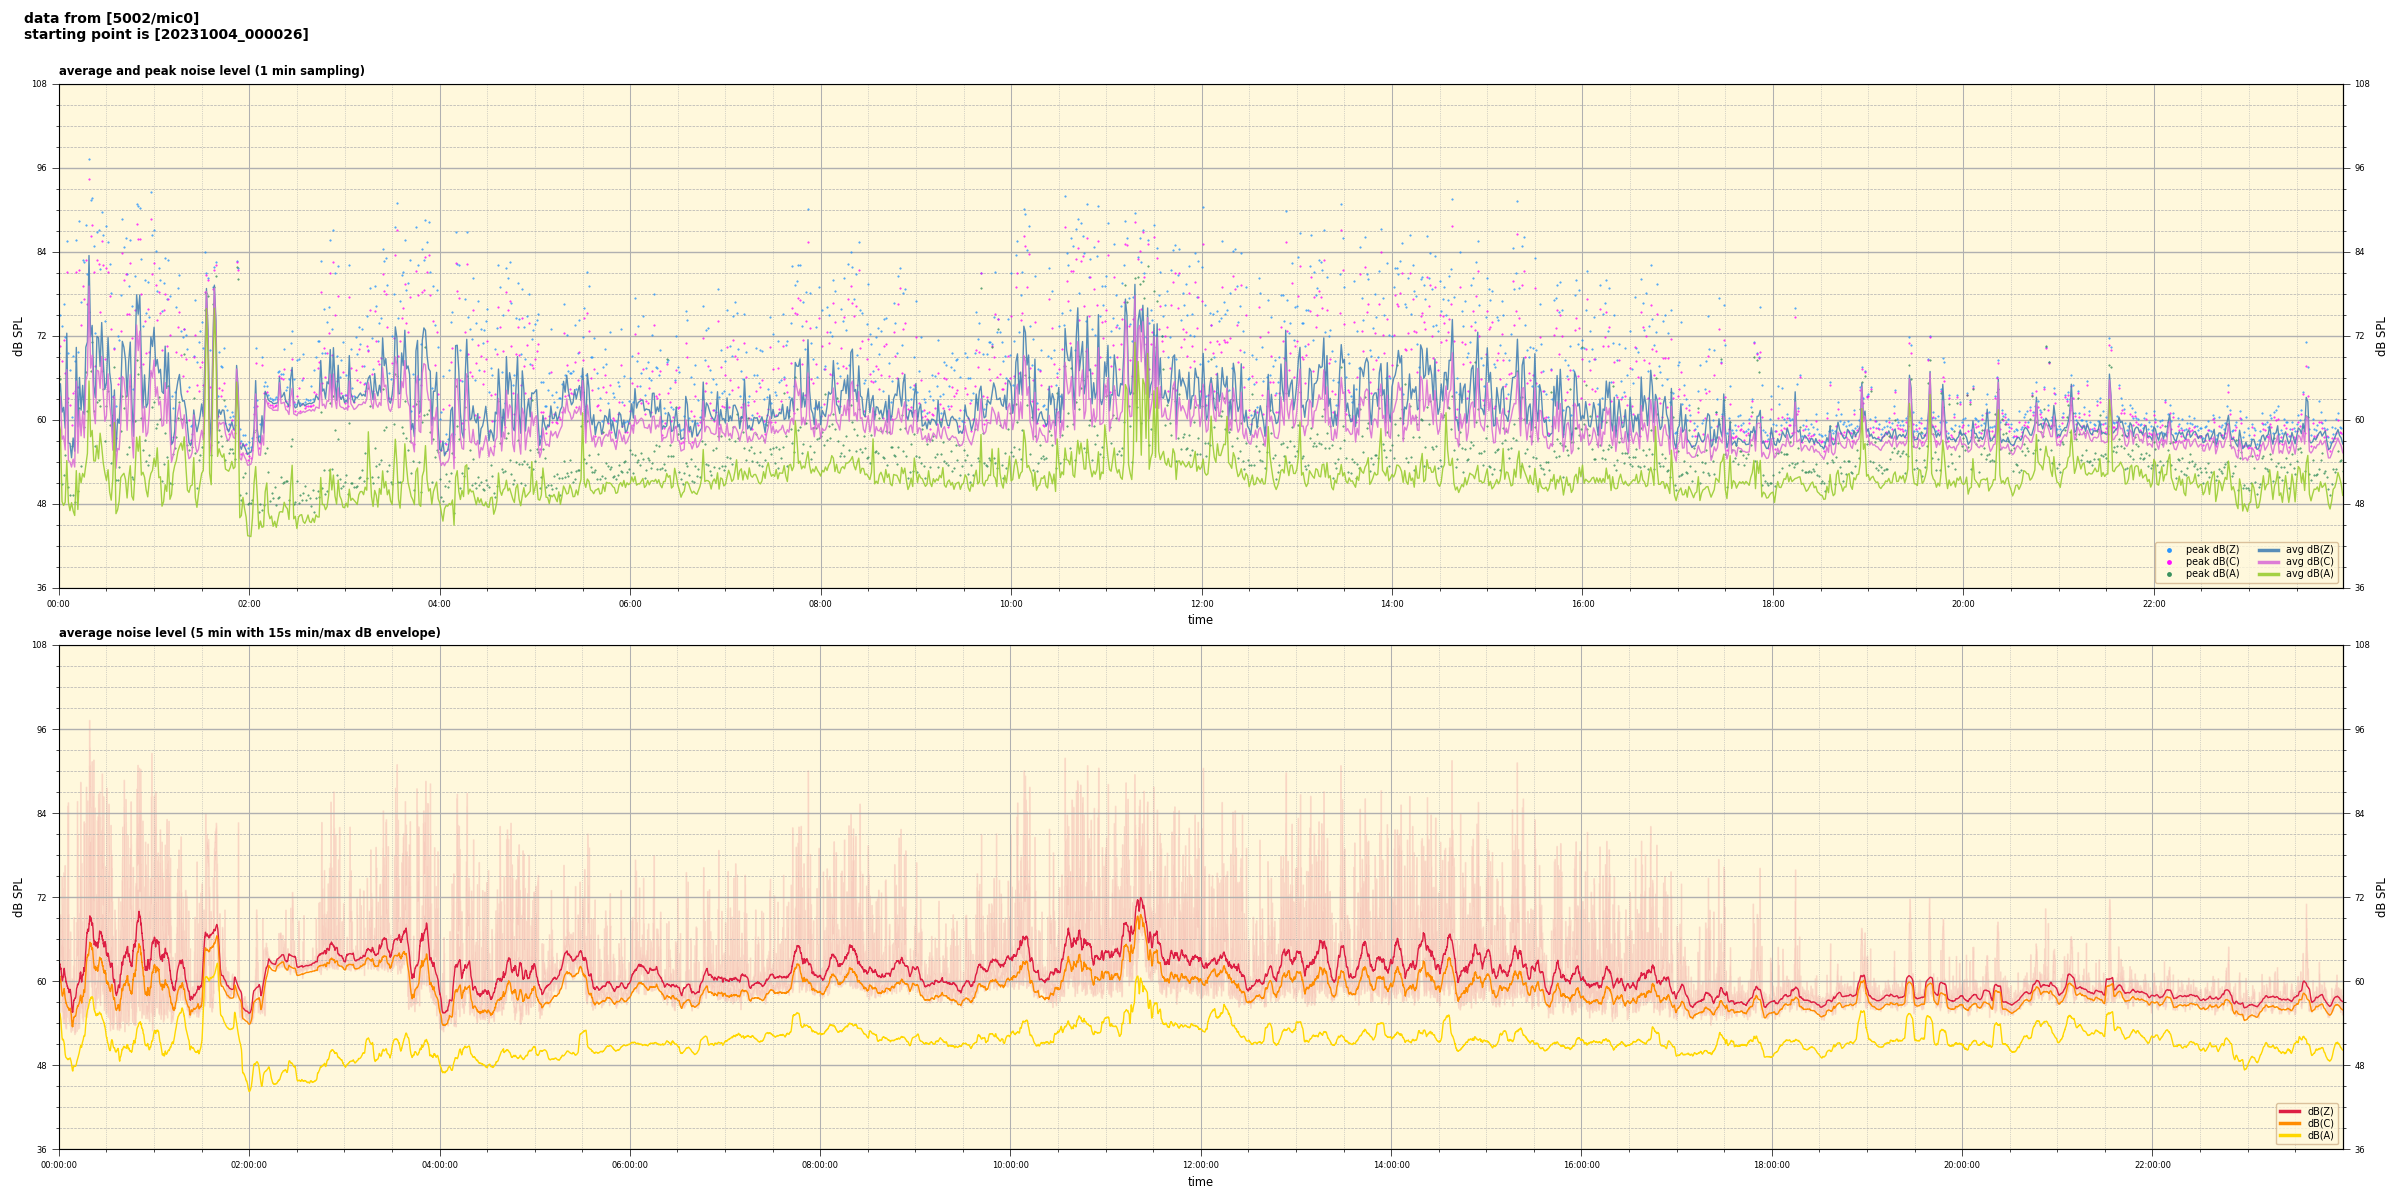The width and height of the screenshot is (2400, 1200).
Task: Click the 06:00:00 tick on the bottom chart time axis
Action: (x=630, y=1165)
